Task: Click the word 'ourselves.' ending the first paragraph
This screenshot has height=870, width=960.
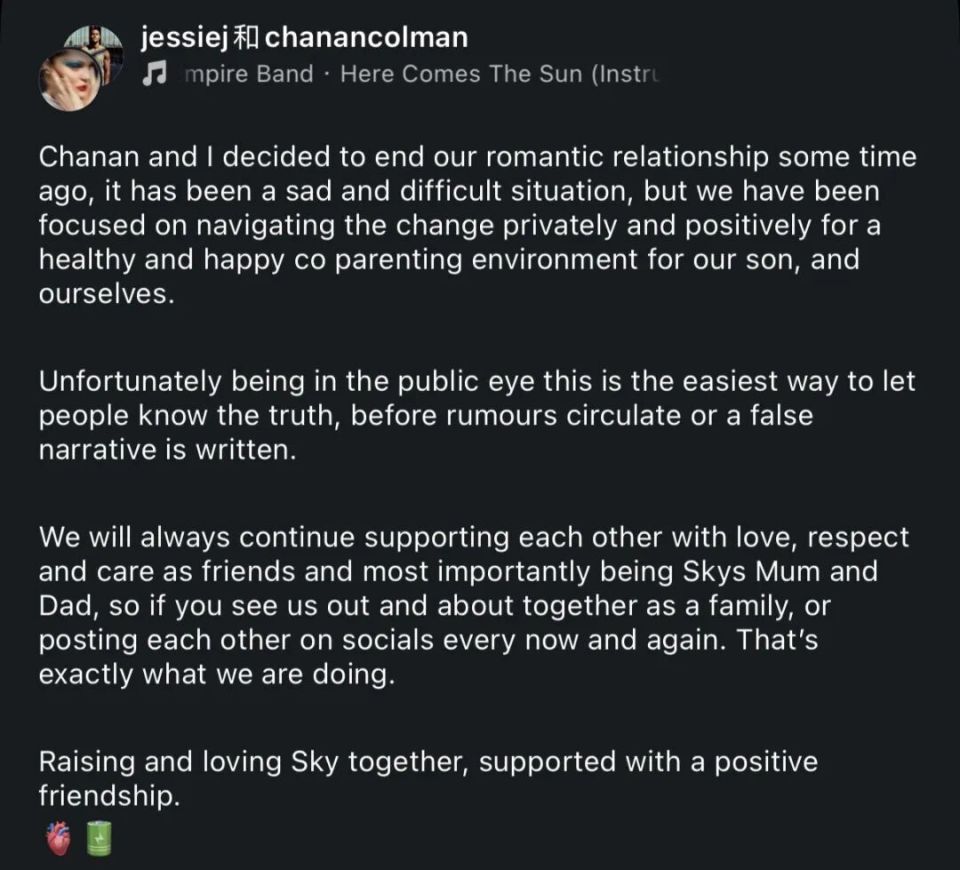Action: click(x=107, y=294)
